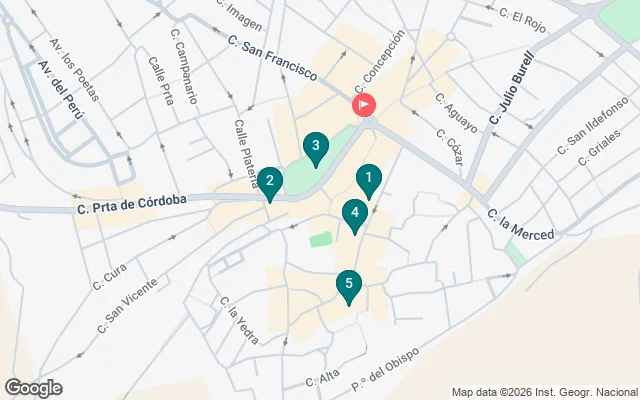Click the C. la Yedra label
The width and height of the screenshot is (640, 400).
coord(240,320)
